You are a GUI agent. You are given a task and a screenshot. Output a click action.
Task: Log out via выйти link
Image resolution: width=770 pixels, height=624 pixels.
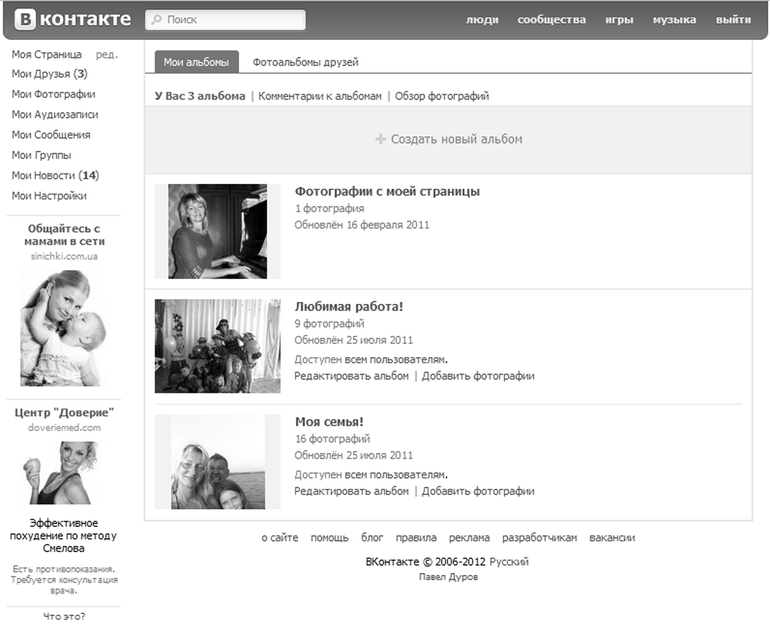click(x=733, y=20)
